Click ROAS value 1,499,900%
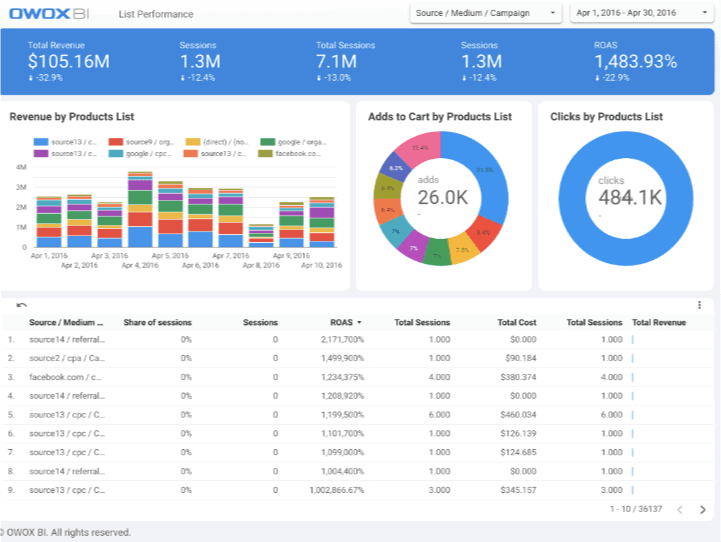This screenshot has height=542, width=721. point(343,358)
